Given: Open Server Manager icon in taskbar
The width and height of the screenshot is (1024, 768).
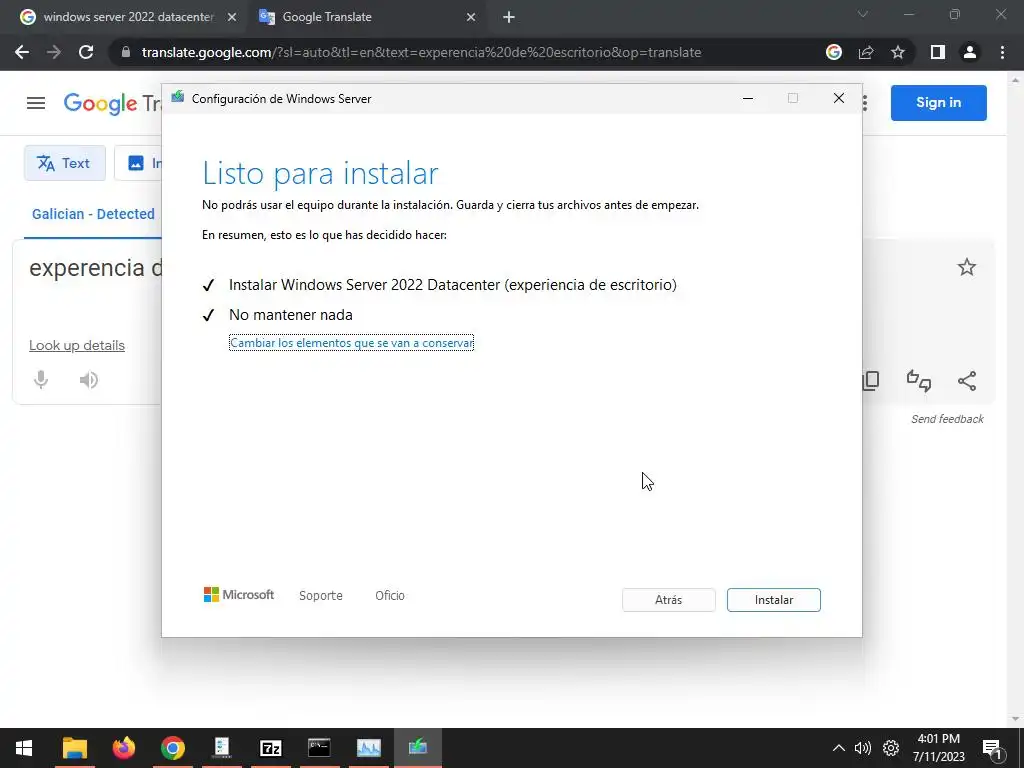Looking at the screenshot, I should (x=221, y=748).
